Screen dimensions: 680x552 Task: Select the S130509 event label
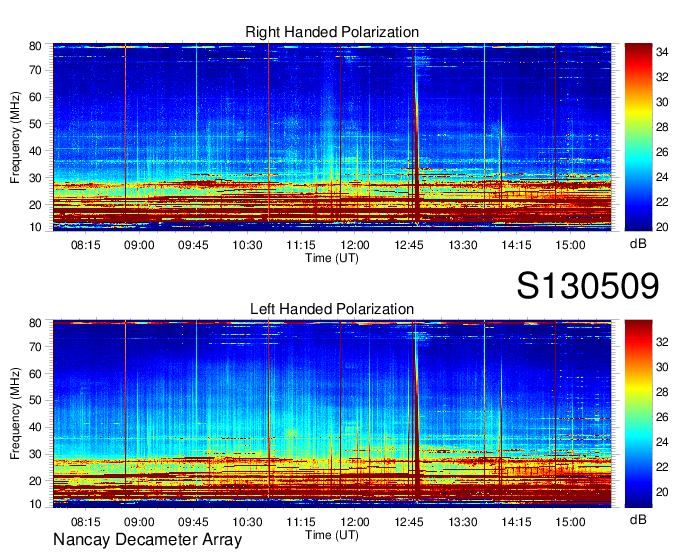point(588,286)
